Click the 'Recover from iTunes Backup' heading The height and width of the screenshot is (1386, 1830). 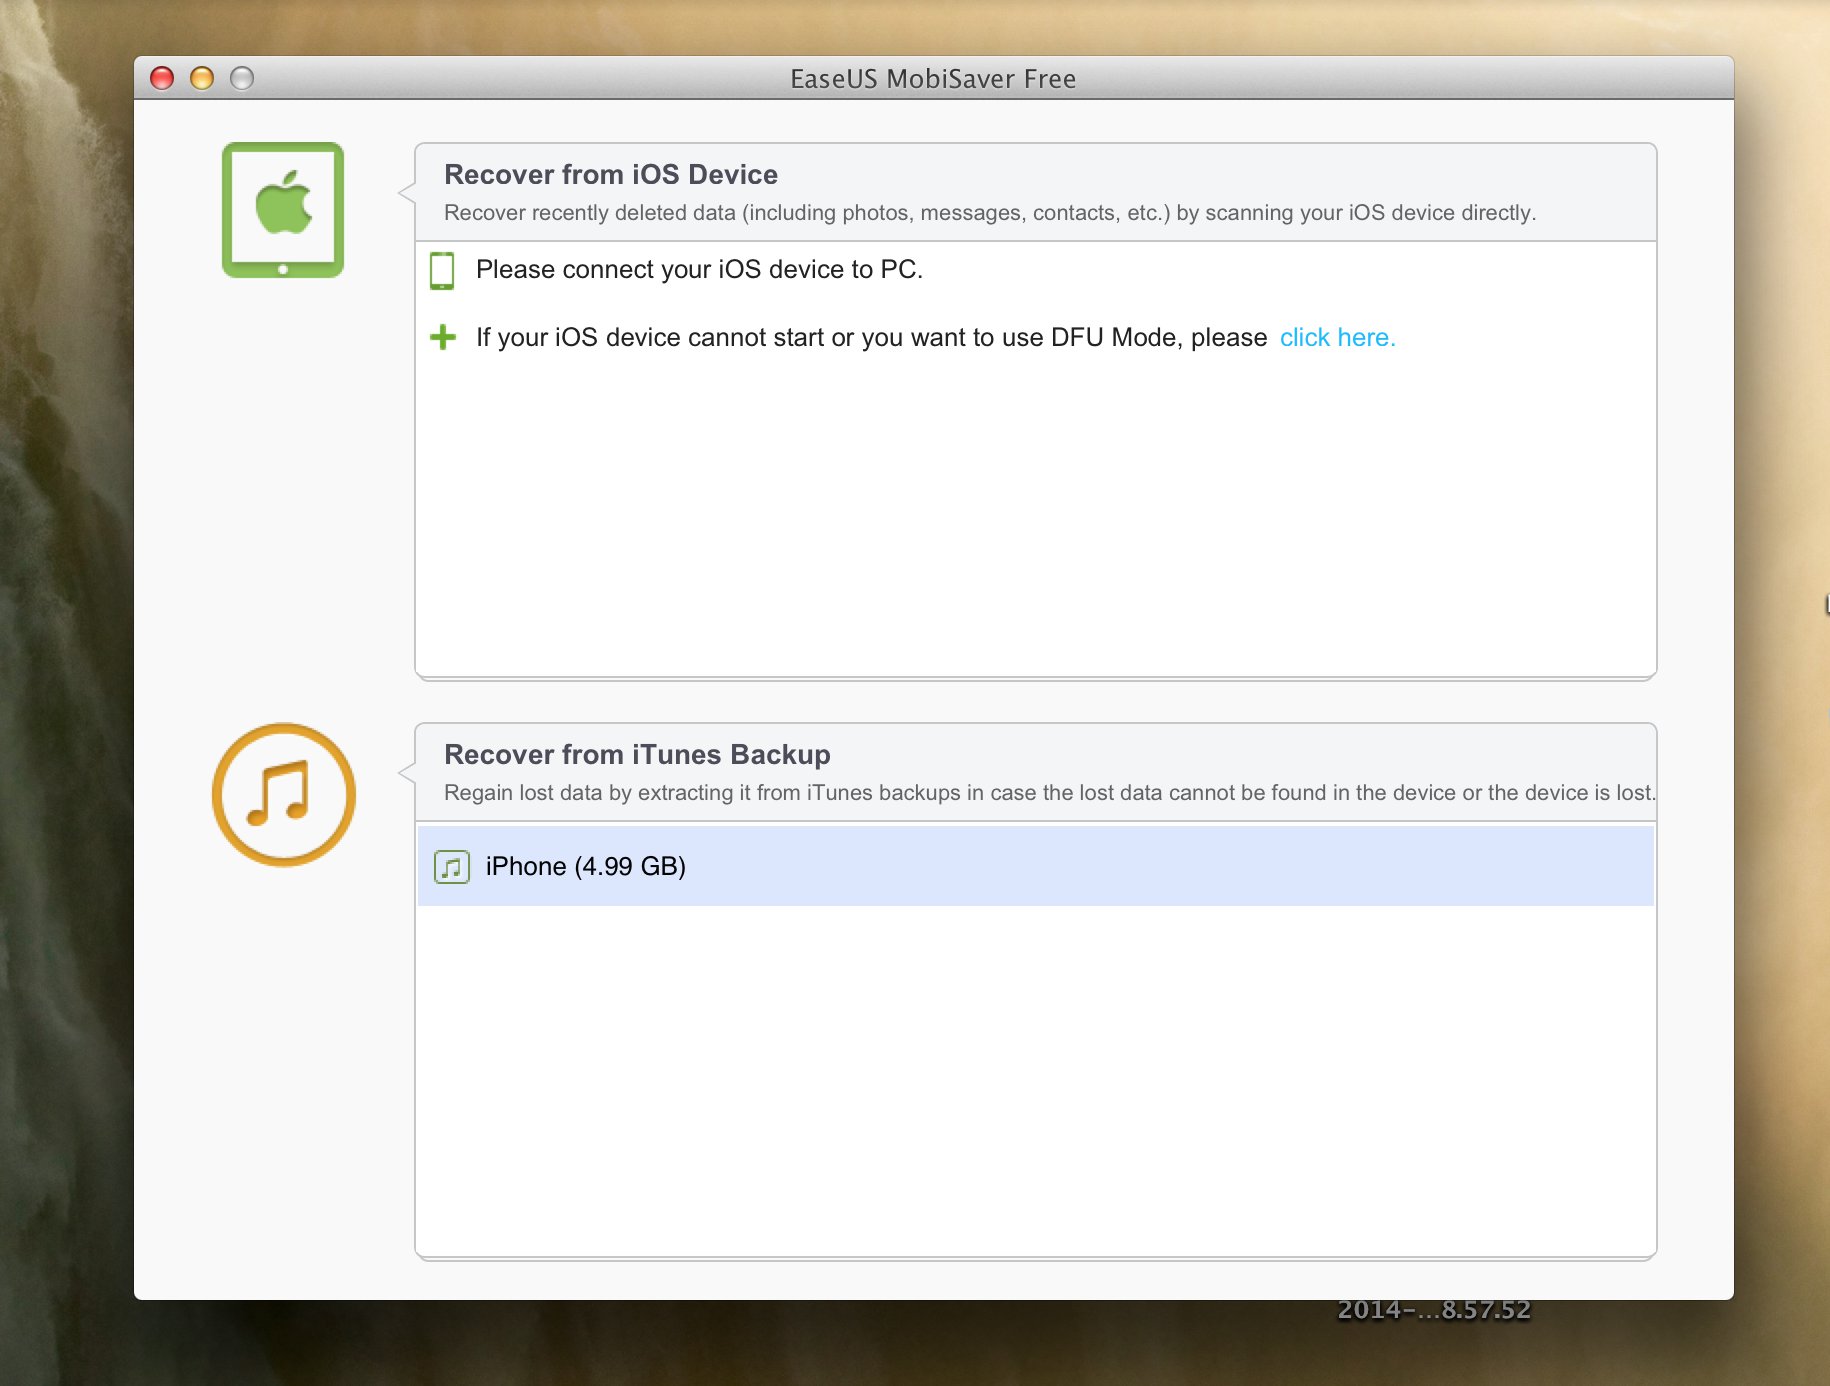pyautogui.click(x=637, y=754)
